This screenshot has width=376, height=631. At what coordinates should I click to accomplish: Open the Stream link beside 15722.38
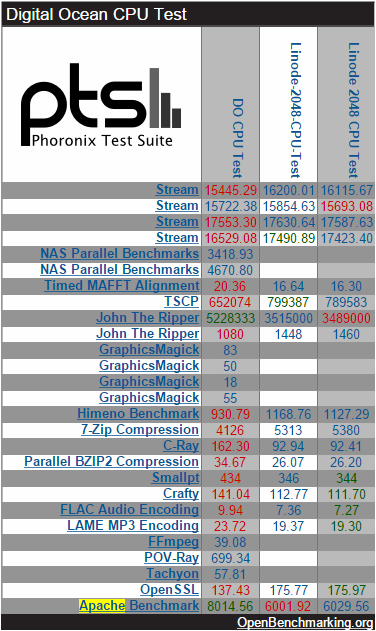click(x=177, y=206)
